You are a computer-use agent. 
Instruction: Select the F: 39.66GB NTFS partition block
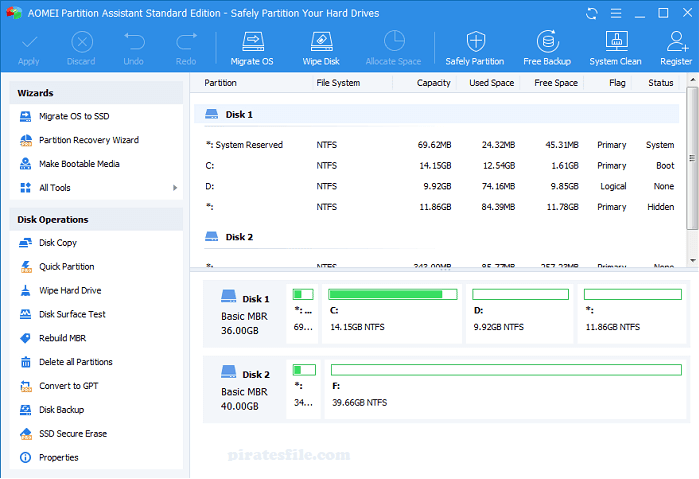(x=506, y=390)
